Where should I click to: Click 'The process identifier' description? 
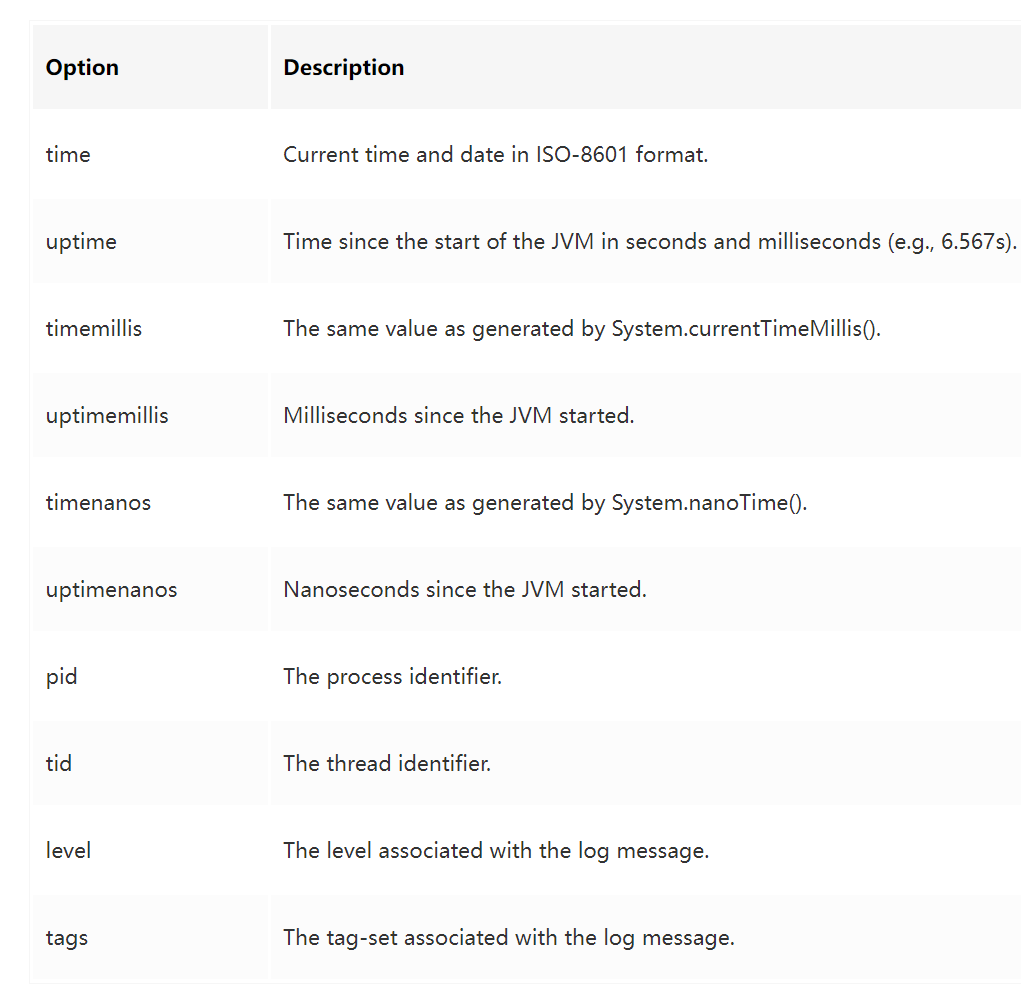point(393,676)
